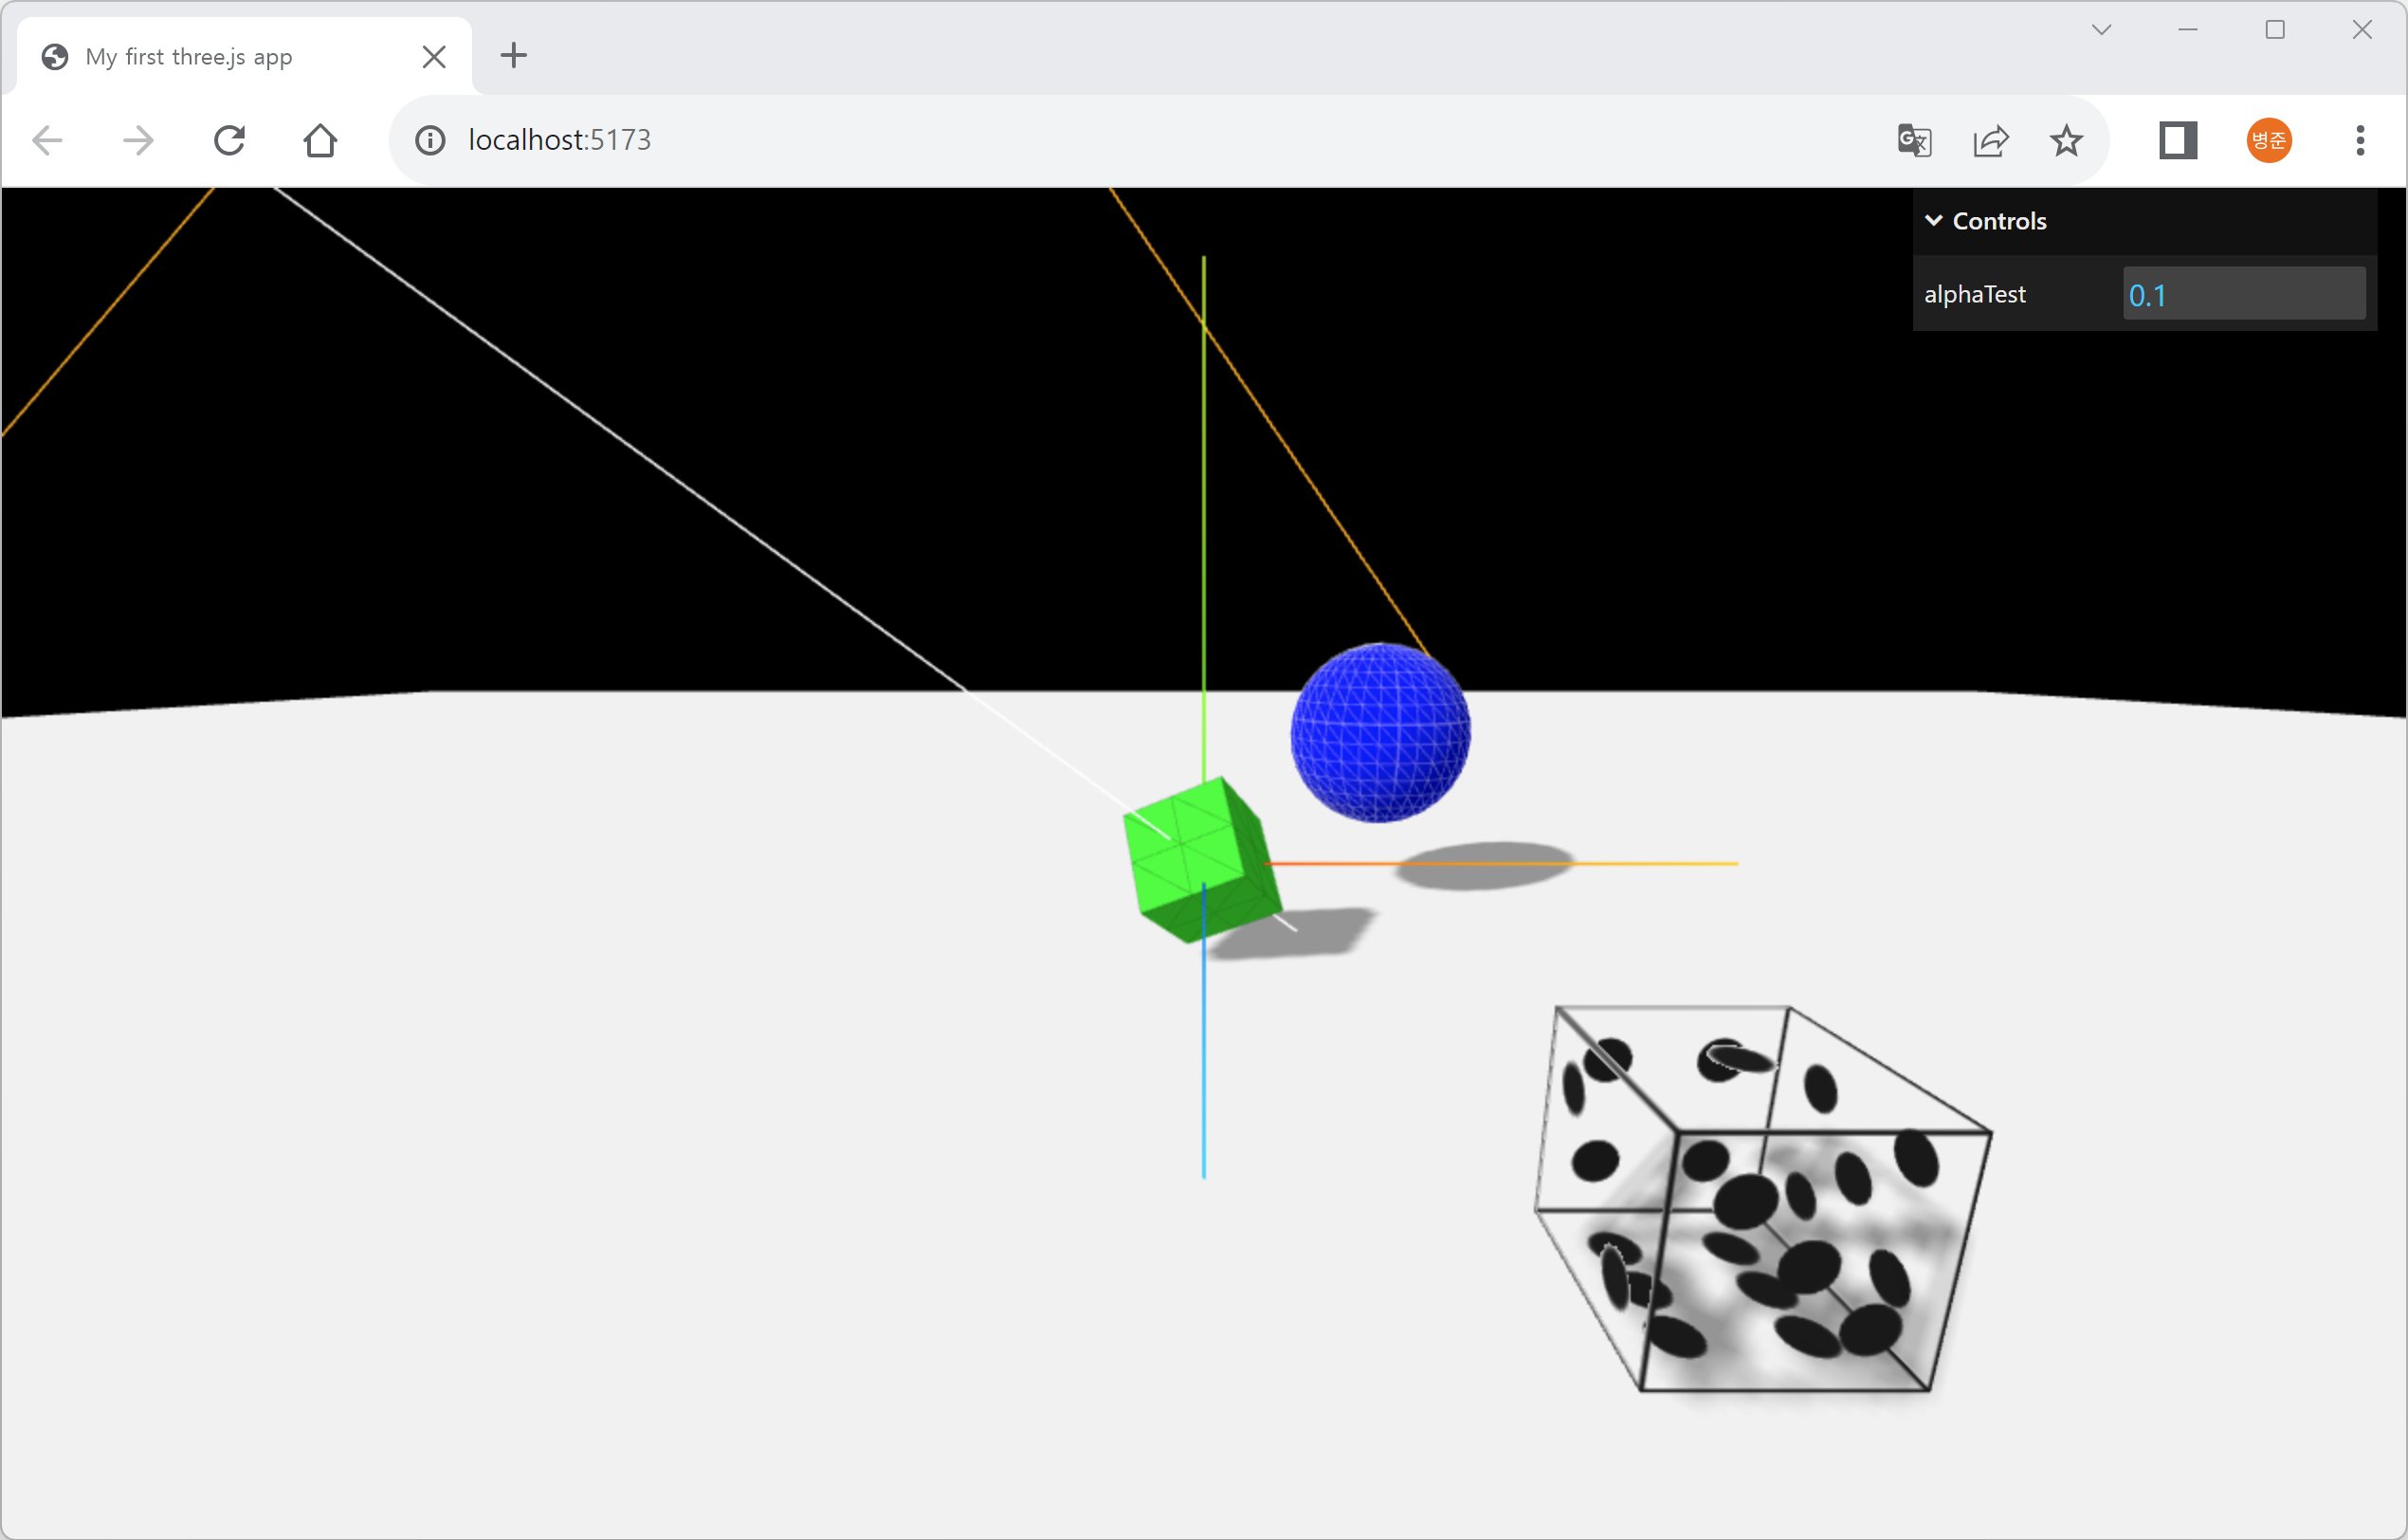The image size is (2408, 1540).
Task: Click the blue wireframe sphere
Action: pyautogui.click(x=1380, y=733)
